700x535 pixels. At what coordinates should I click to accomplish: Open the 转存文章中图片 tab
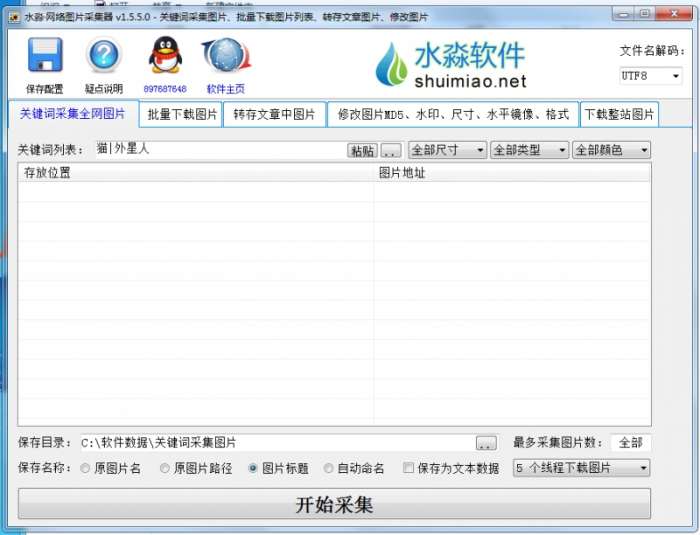[274, 114]
